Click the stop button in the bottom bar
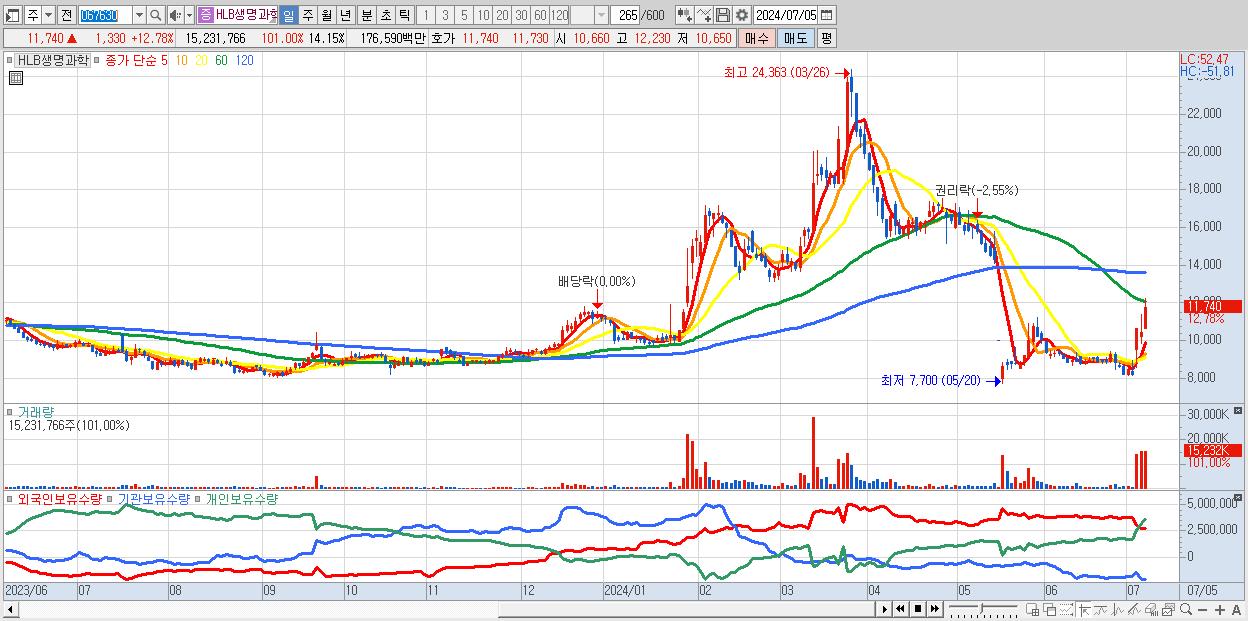1248x621 pixels. point(918,609)
